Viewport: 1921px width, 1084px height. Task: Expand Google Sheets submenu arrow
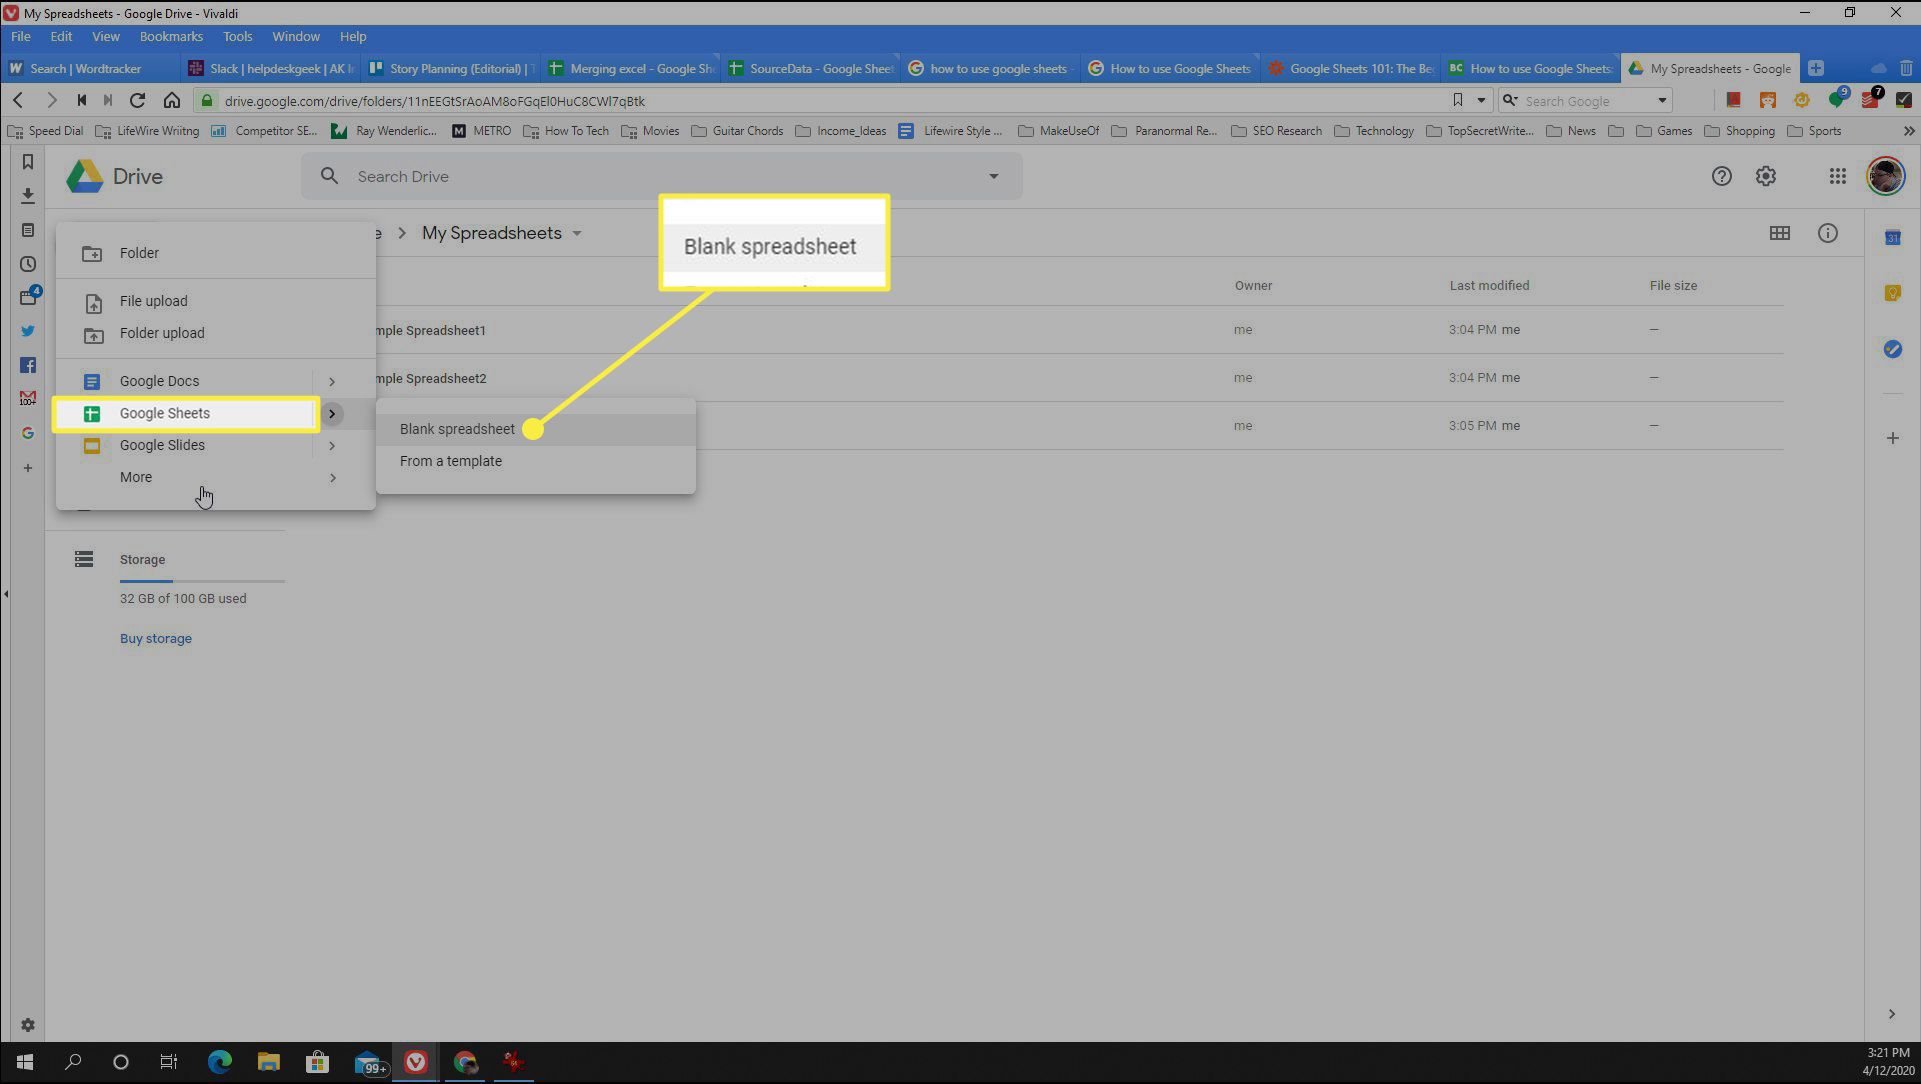pos(332,413)
